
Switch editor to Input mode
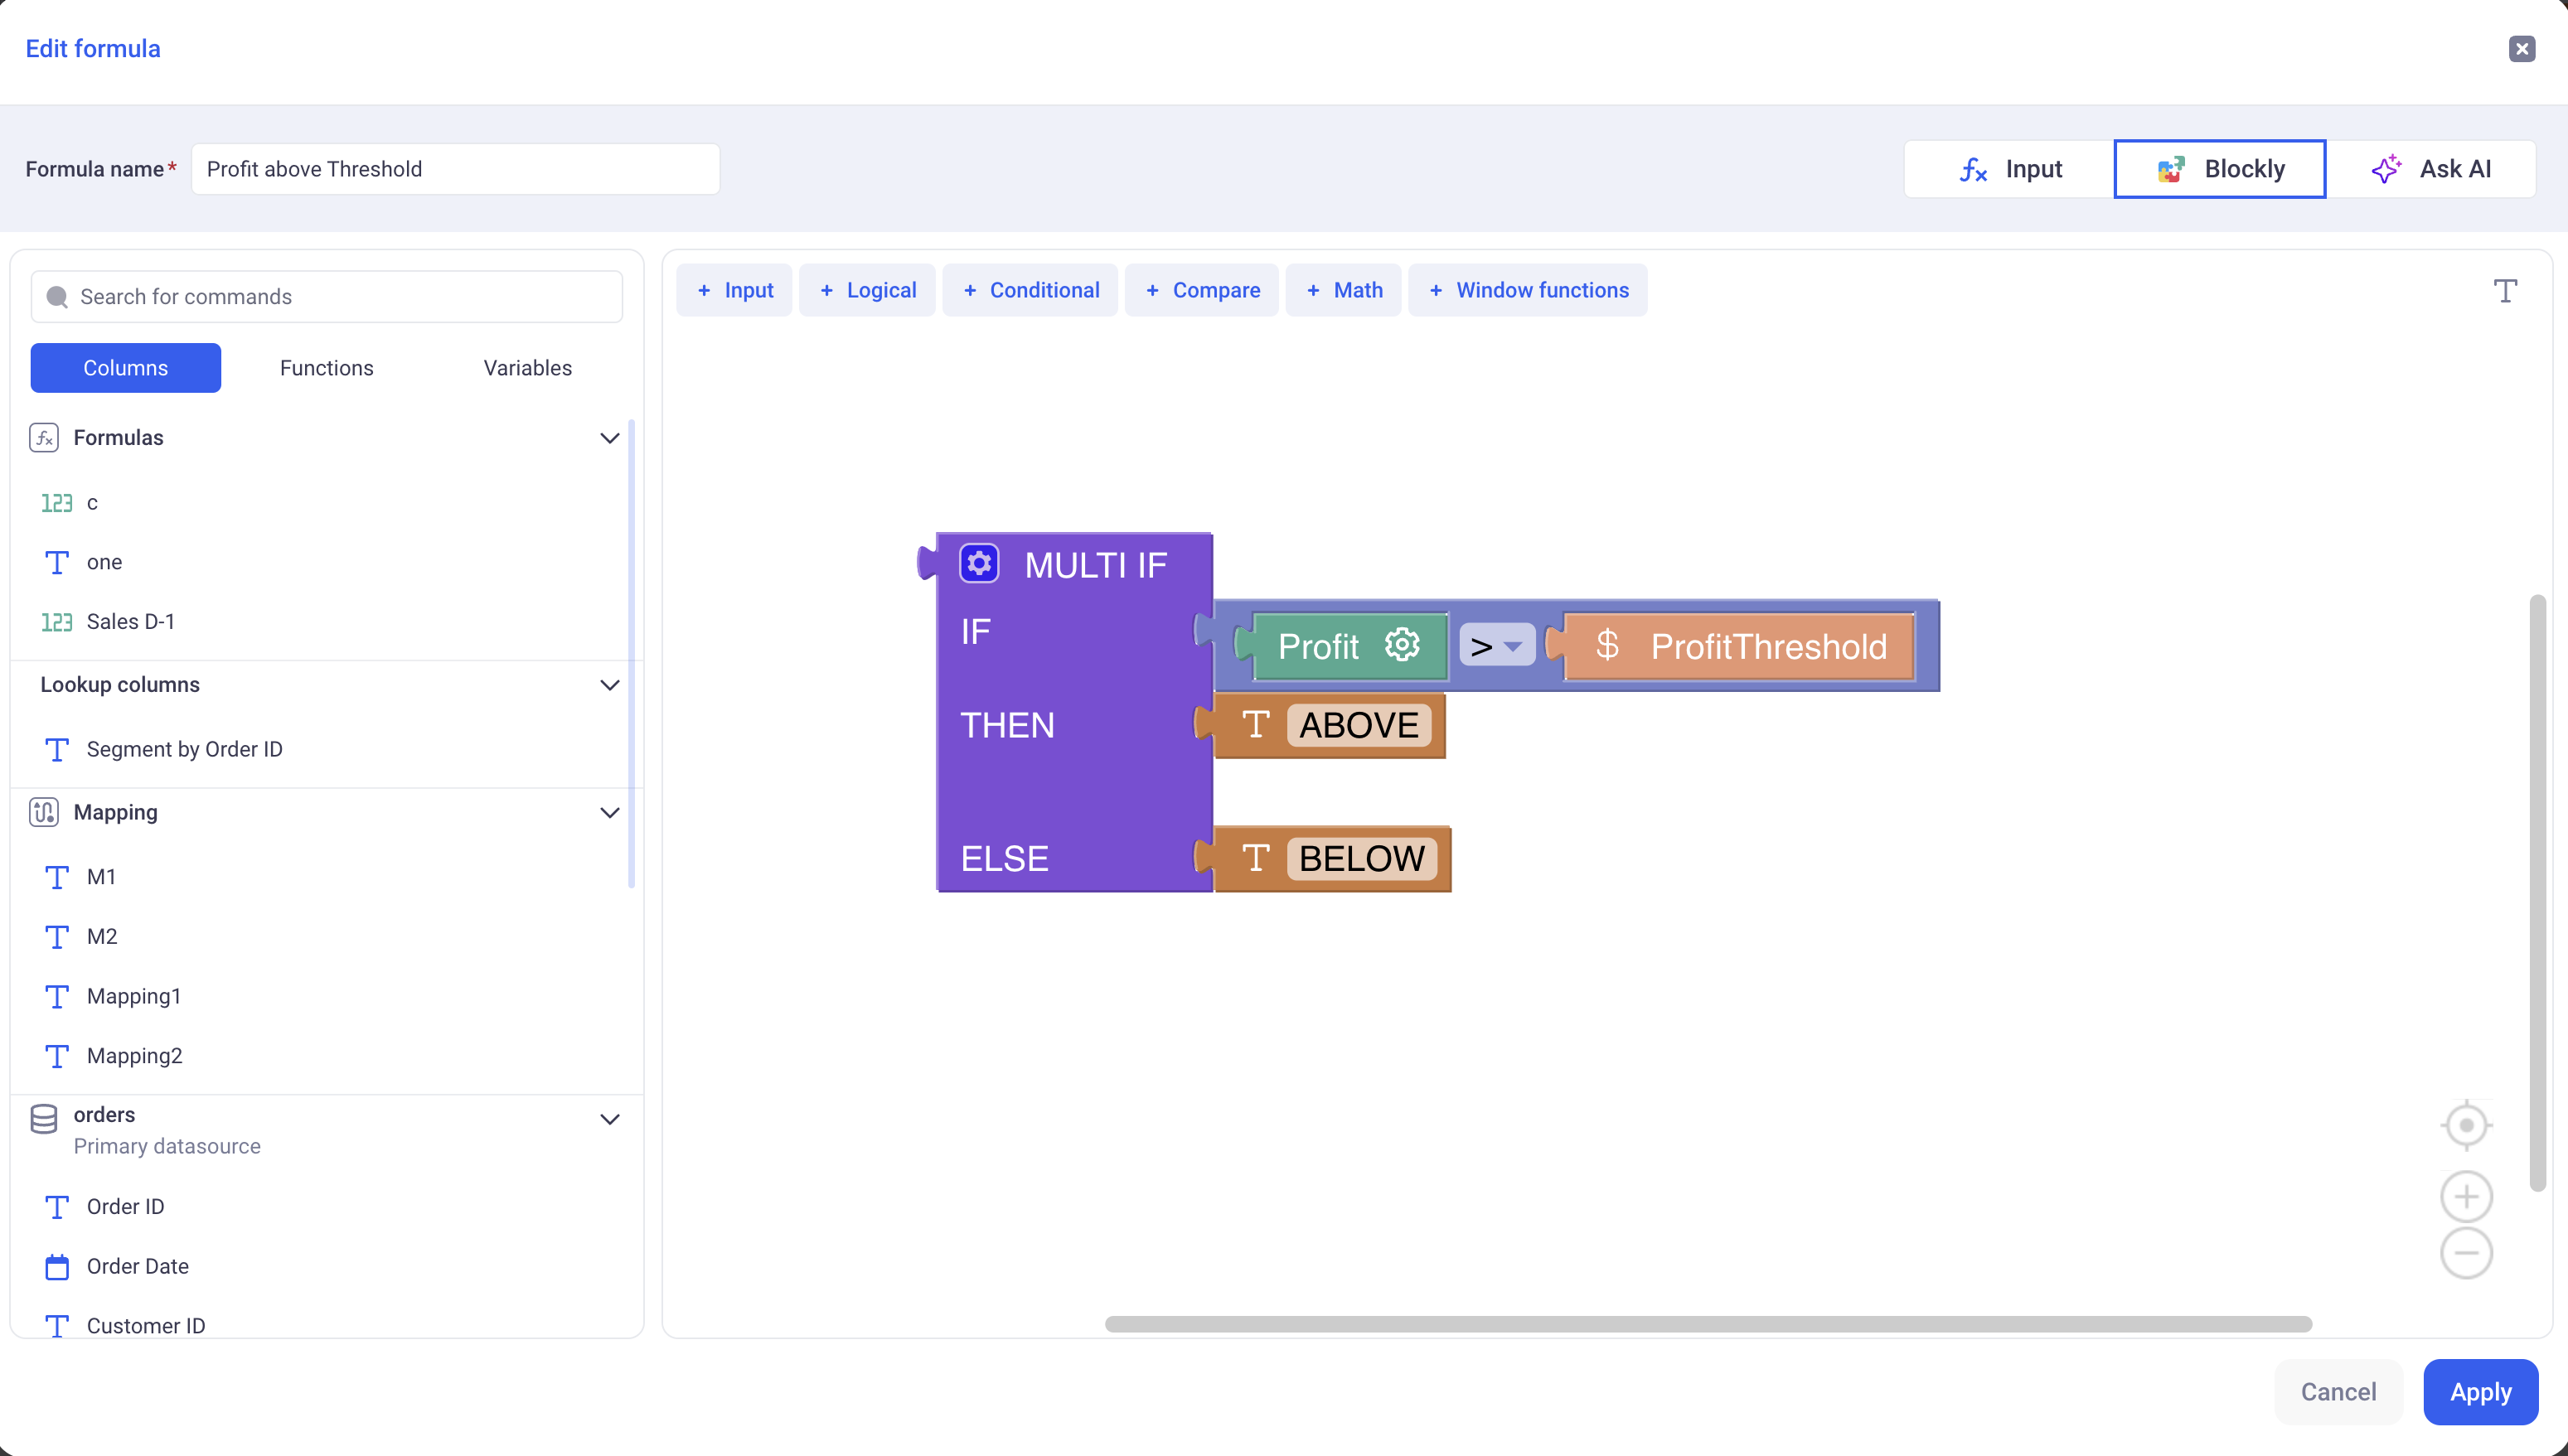(x=2010, y=169)
